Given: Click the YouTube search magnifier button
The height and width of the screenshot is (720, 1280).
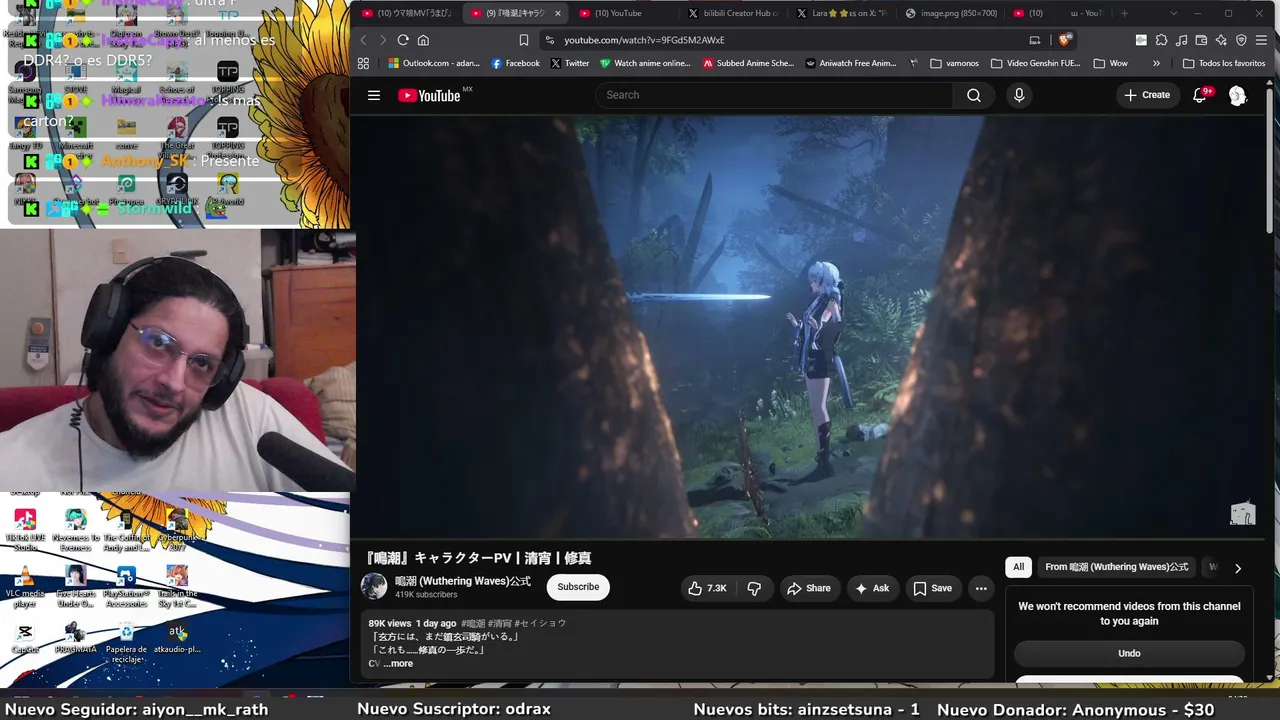Looking at the screenshot, I should click(973, 95).
